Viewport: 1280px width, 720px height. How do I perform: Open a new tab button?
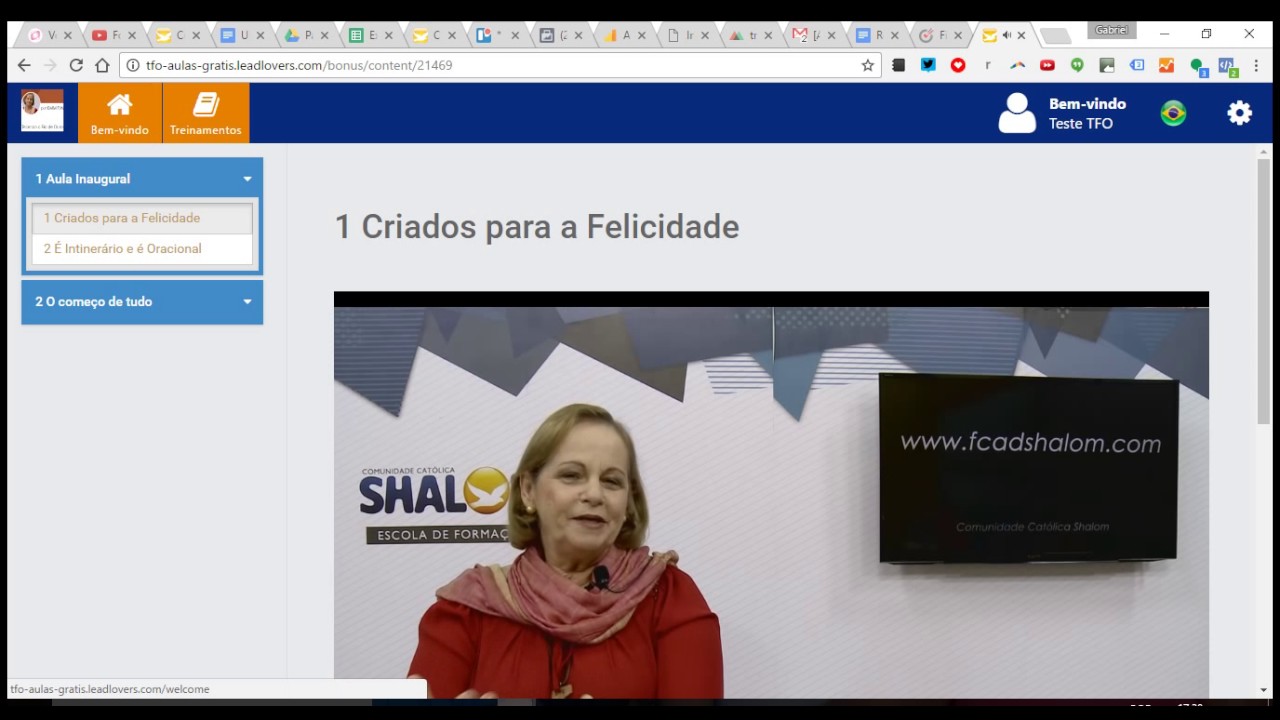click(x=1055, y=36)
